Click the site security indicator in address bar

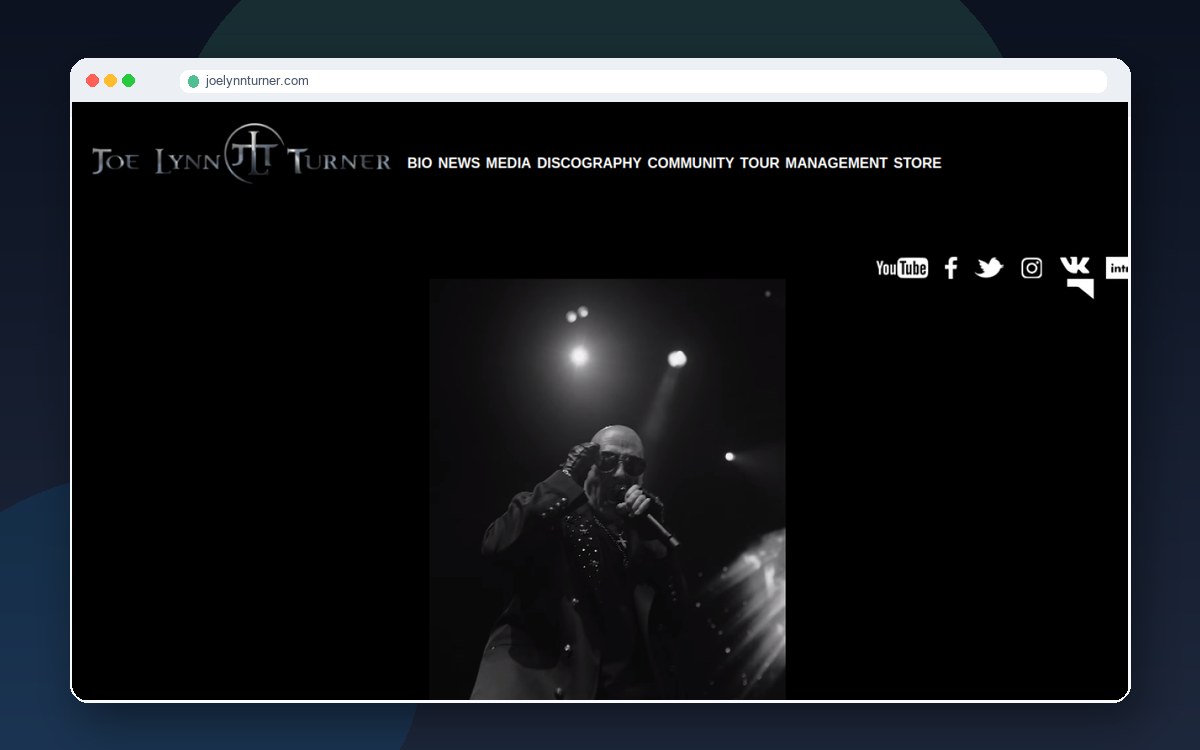tap(194, 81)
